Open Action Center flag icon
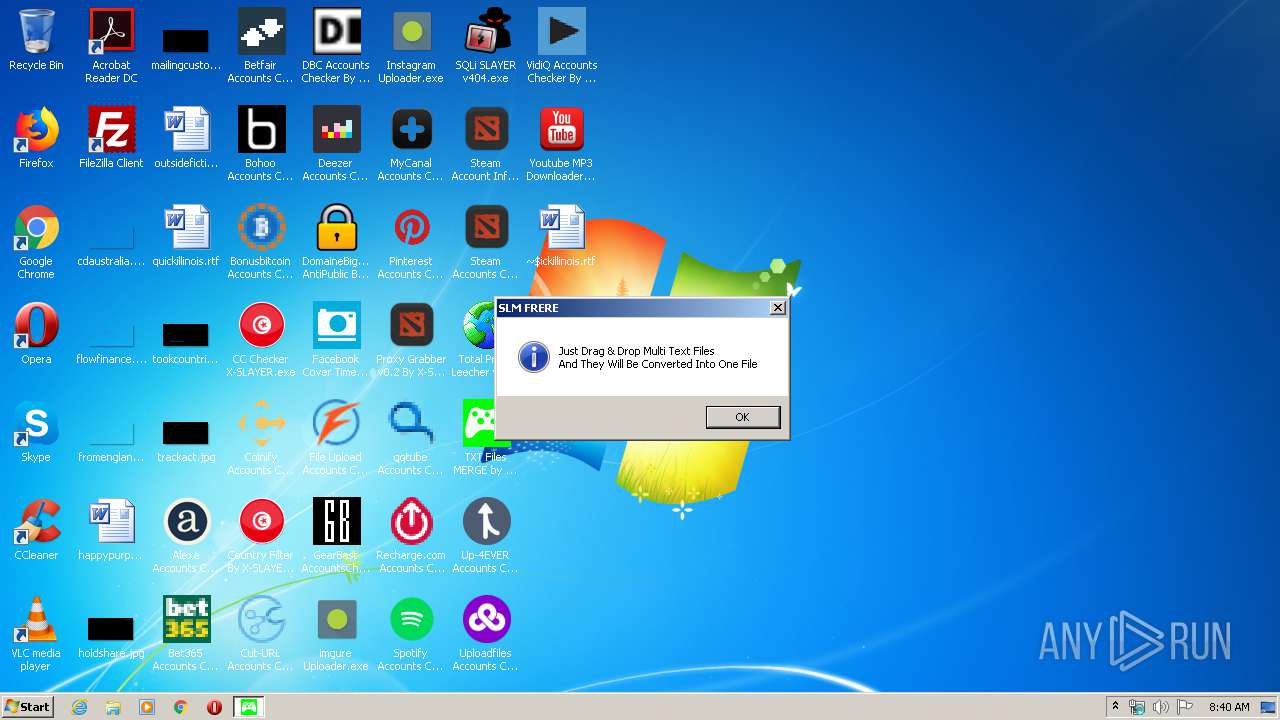 point(1185,707)
